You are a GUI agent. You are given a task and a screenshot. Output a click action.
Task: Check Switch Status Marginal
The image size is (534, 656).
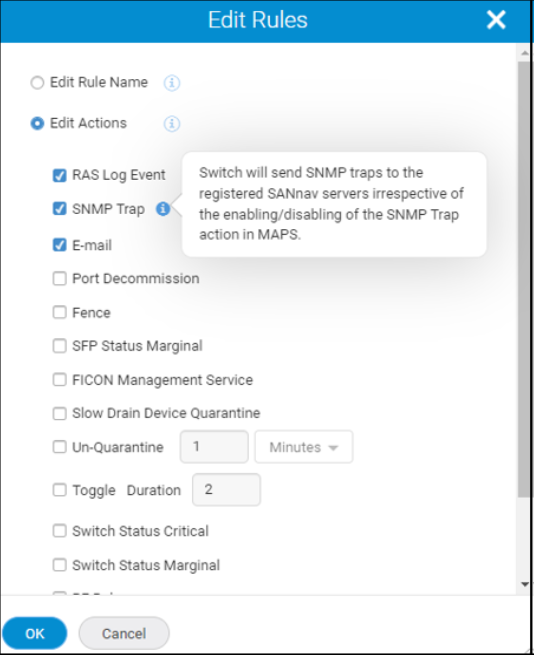pyautogui.click(x=59, y=565)
